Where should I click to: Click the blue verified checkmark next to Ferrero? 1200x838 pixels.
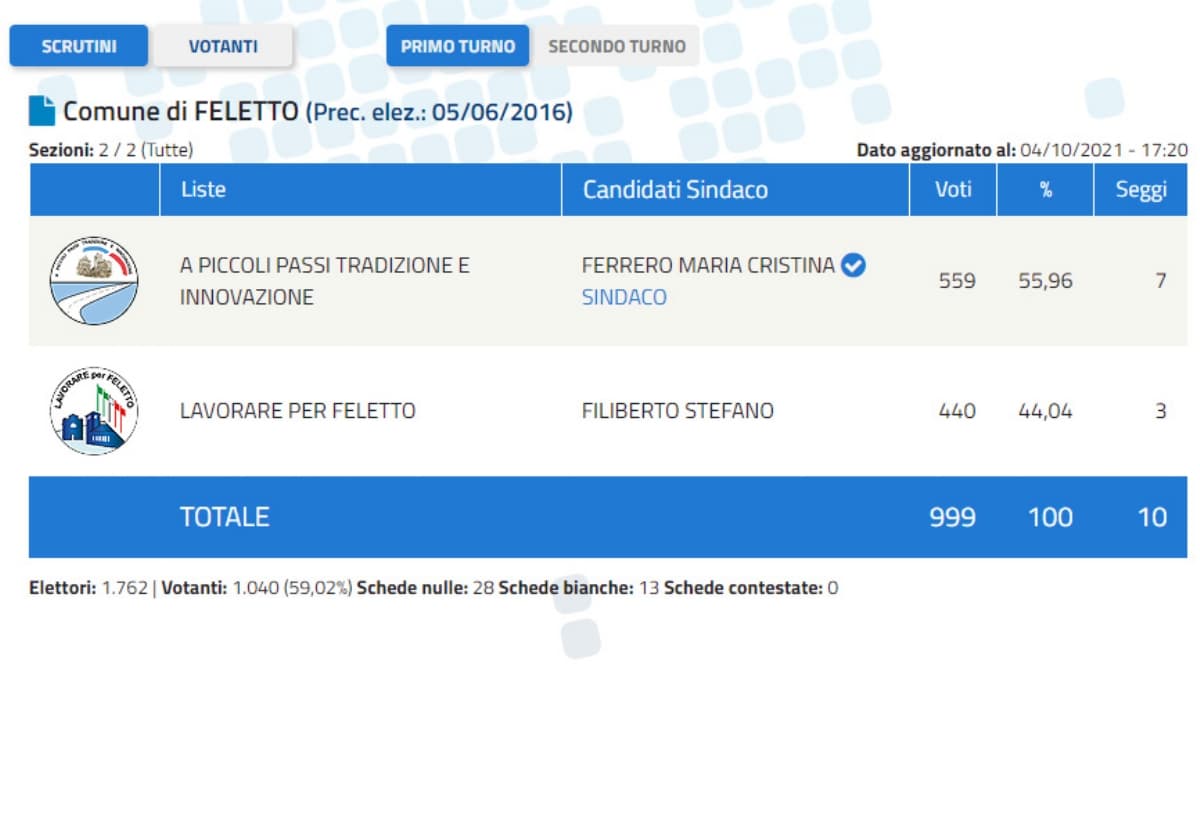click(853, 265)
